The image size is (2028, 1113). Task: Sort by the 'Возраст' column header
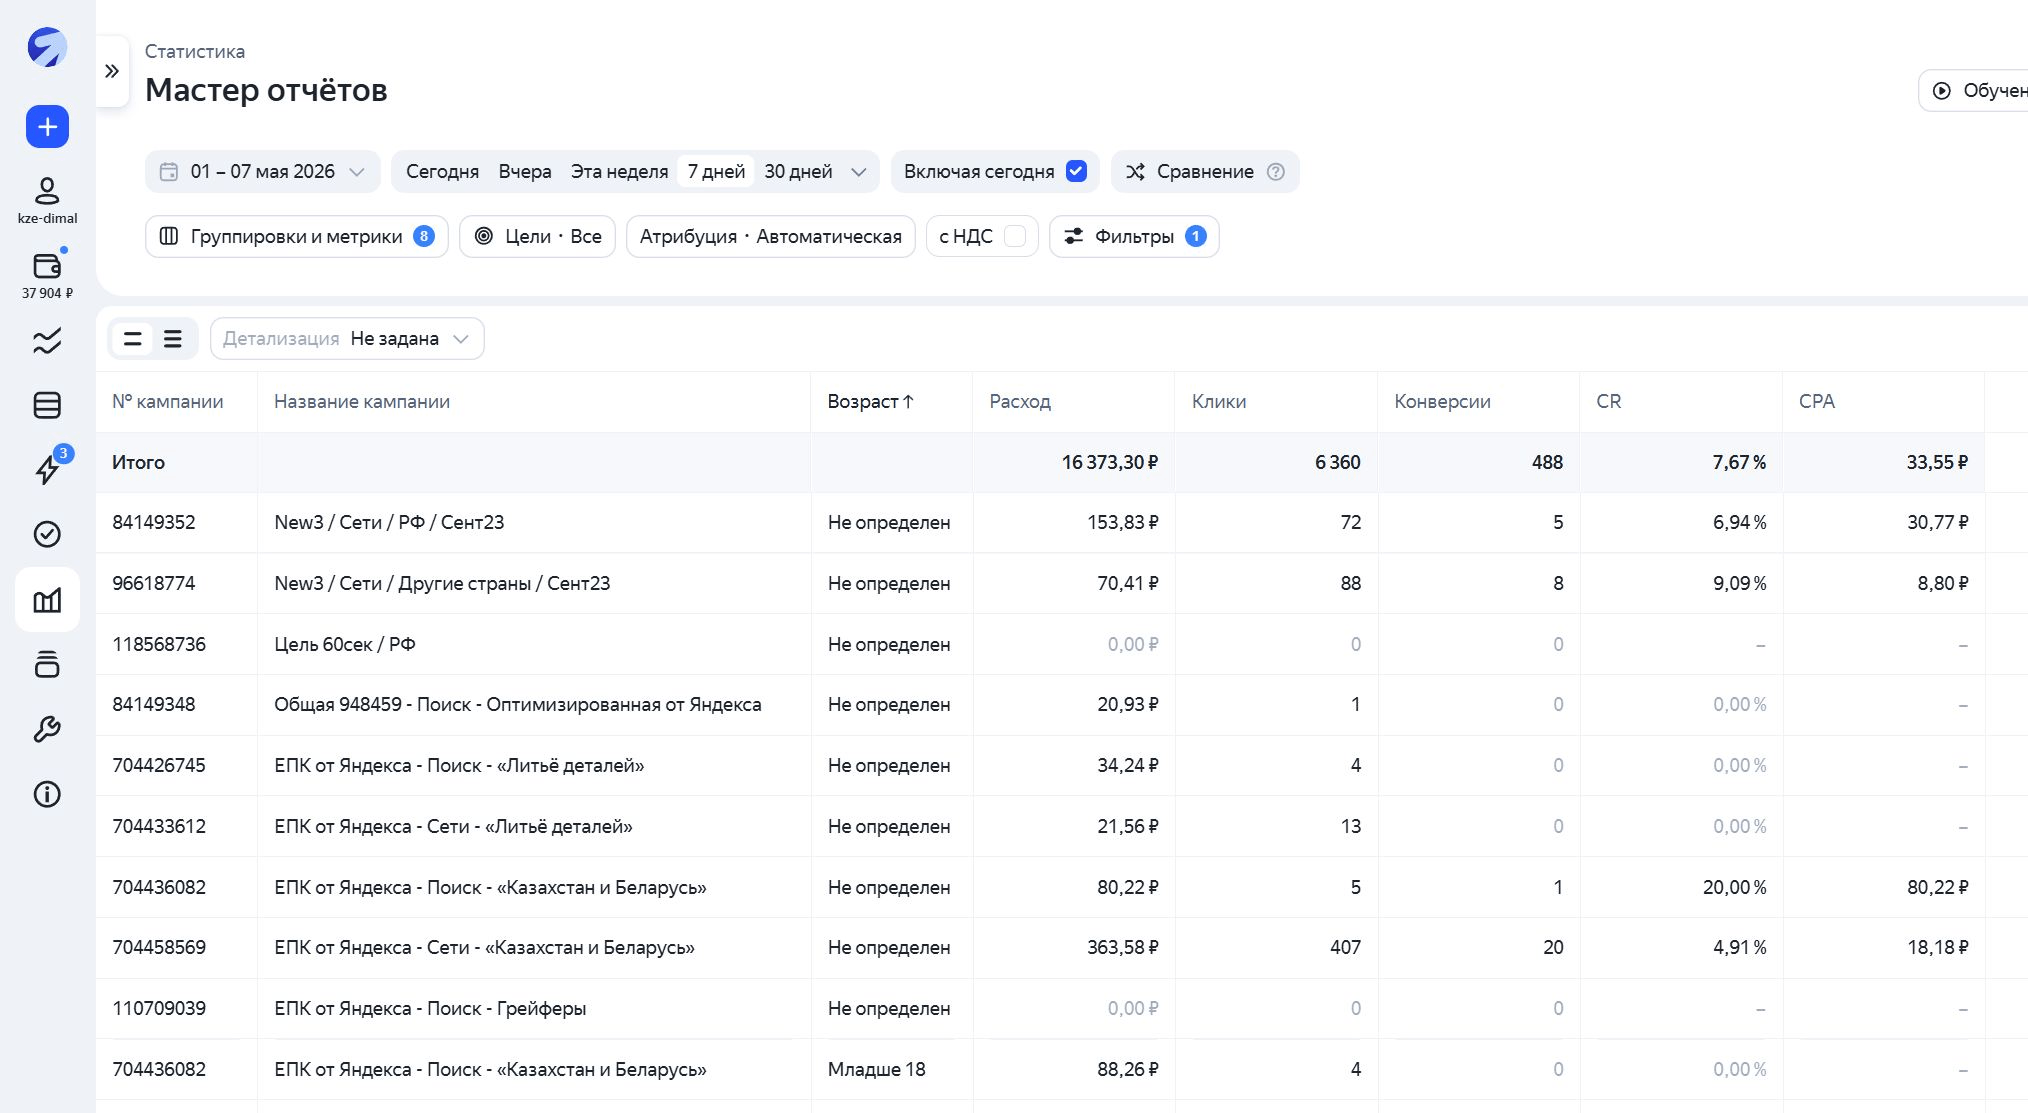click(x=870, y=401)
